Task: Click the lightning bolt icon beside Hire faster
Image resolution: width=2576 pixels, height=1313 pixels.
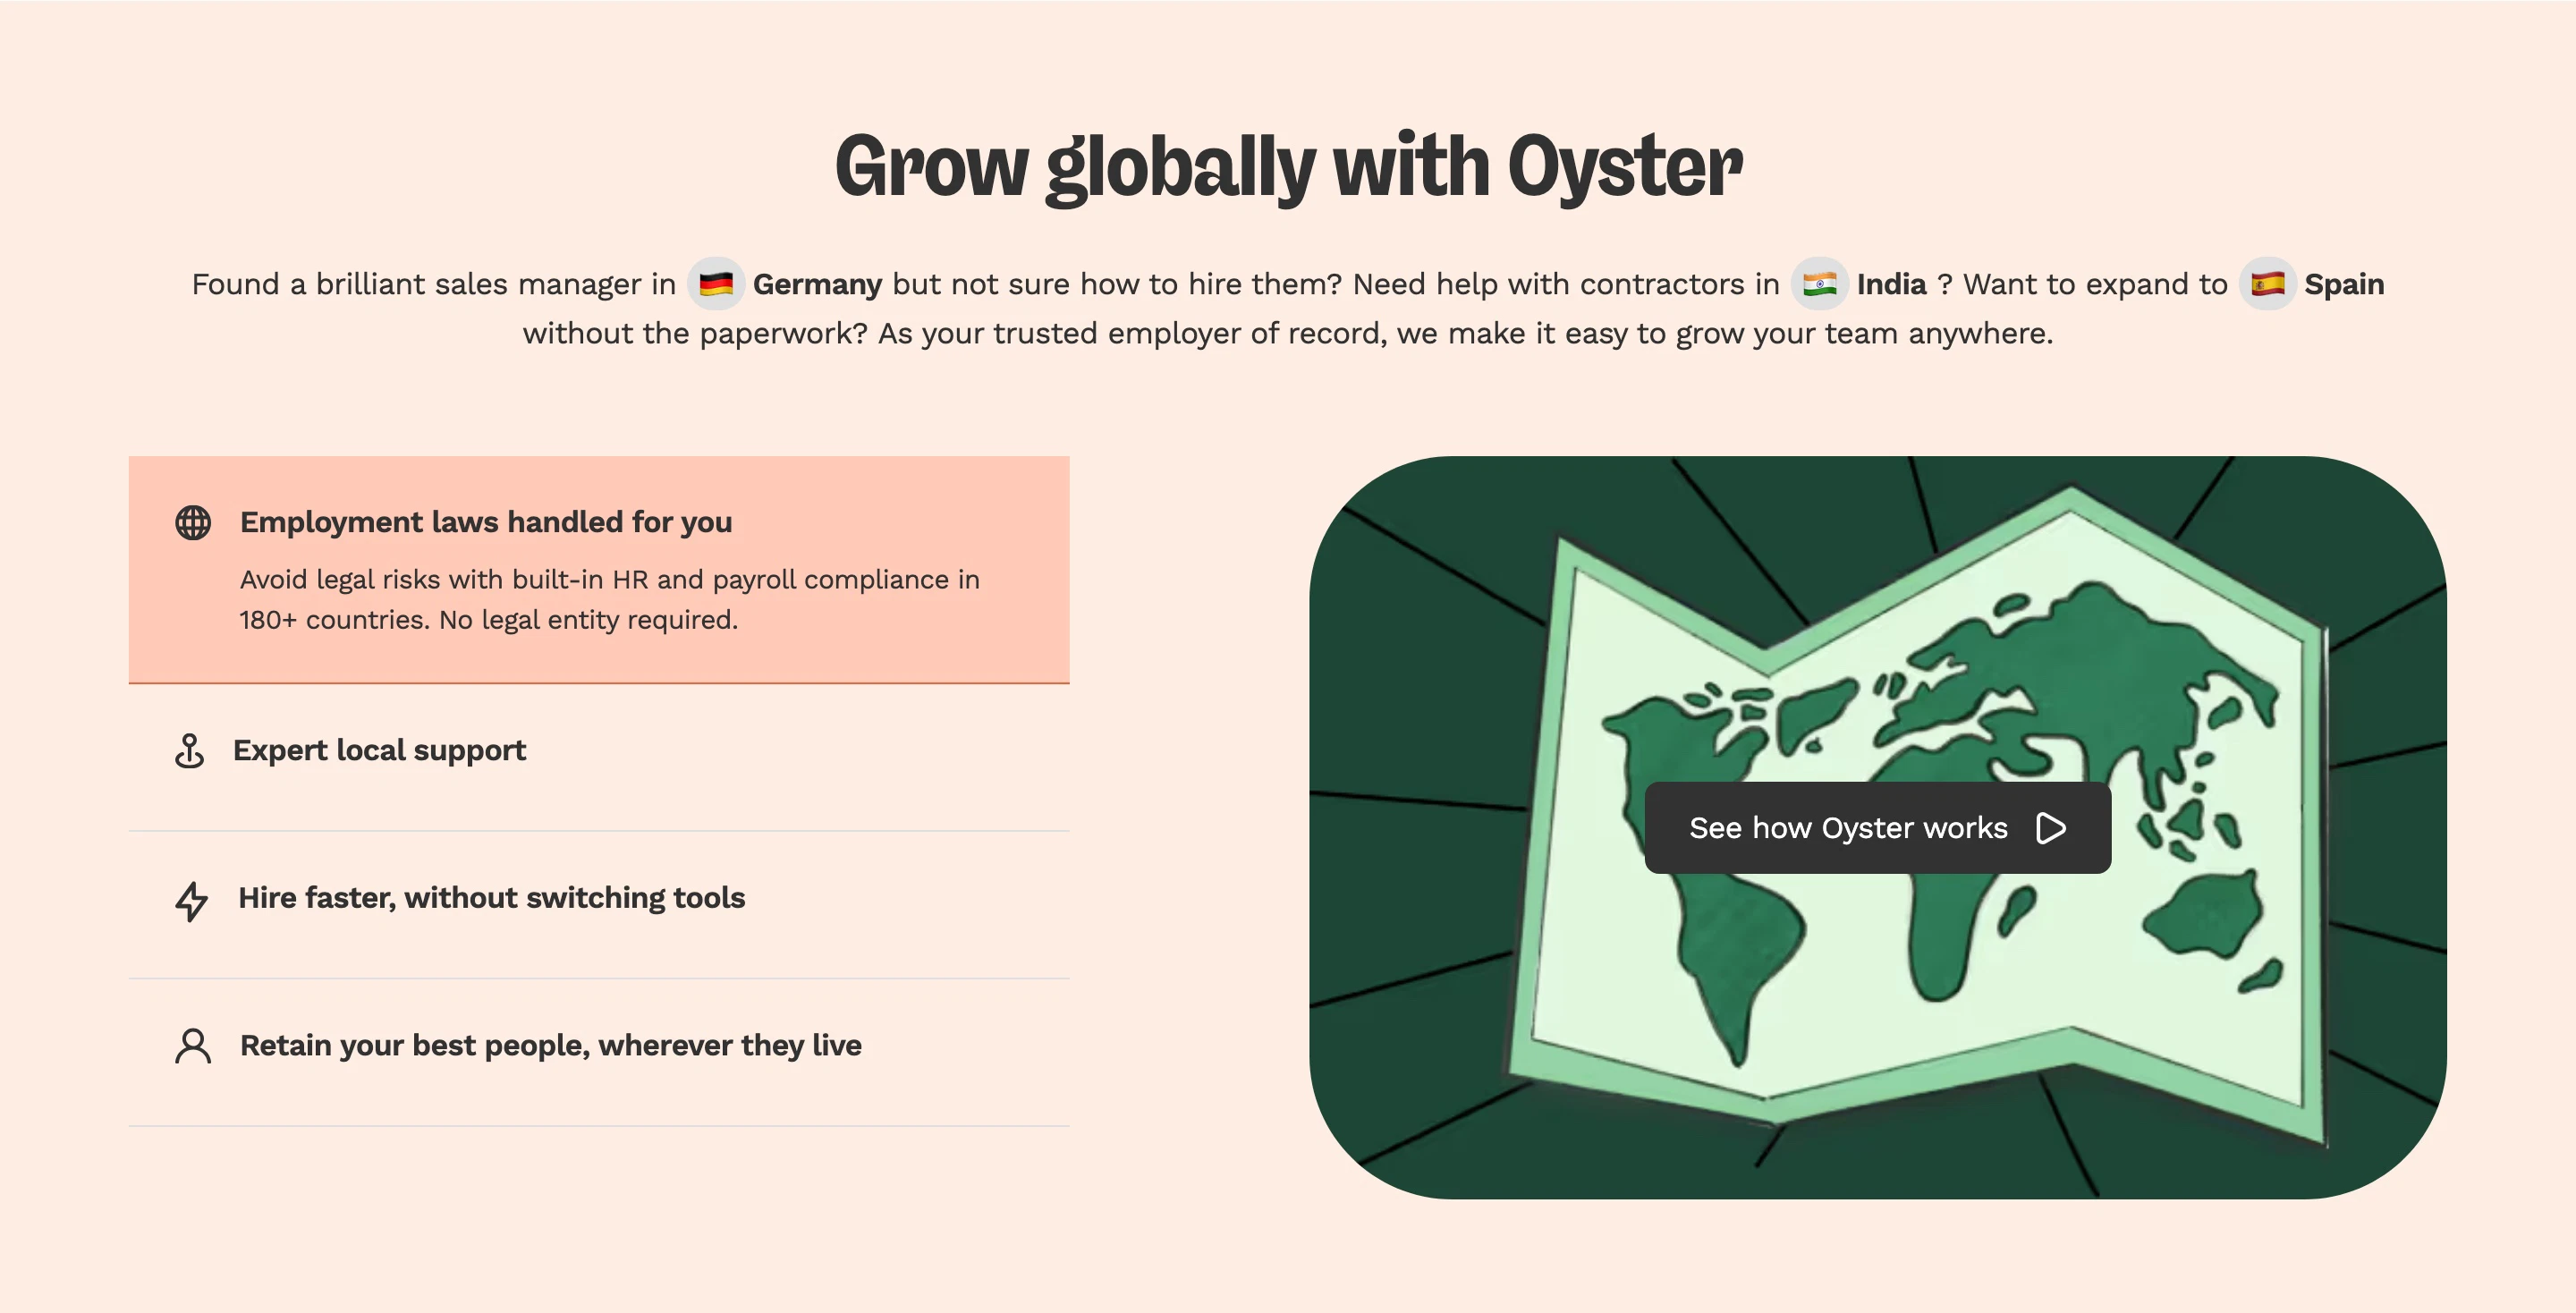Action: tap(191, 900)
